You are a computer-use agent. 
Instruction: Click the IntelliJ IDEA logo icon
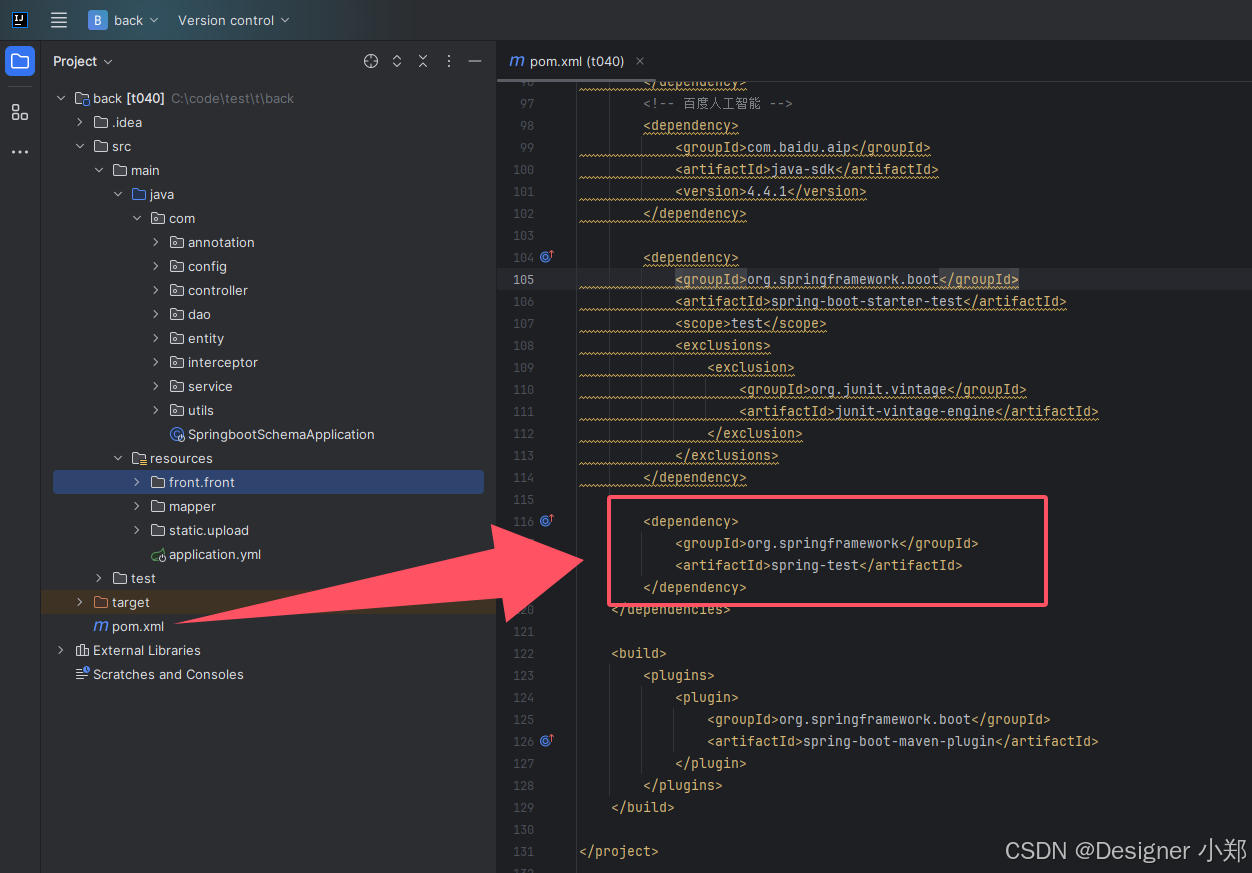point(20,20)
